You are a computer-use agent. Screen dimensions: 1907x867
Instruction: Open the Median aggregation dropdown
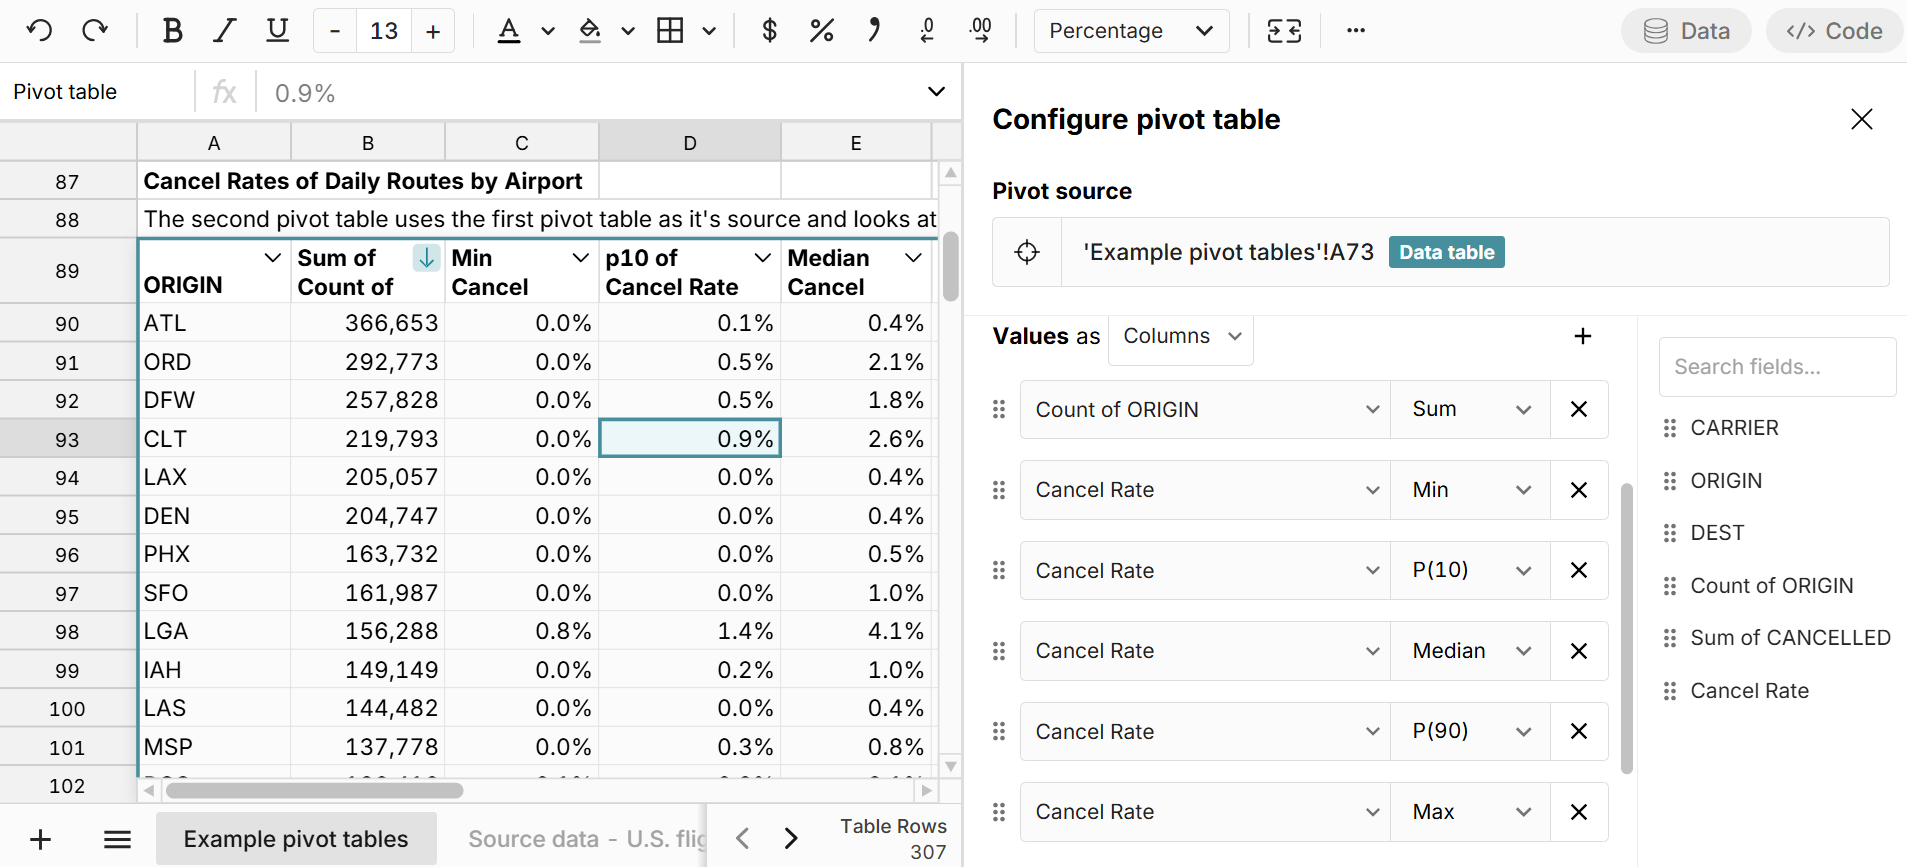[x=1470, y=651]
